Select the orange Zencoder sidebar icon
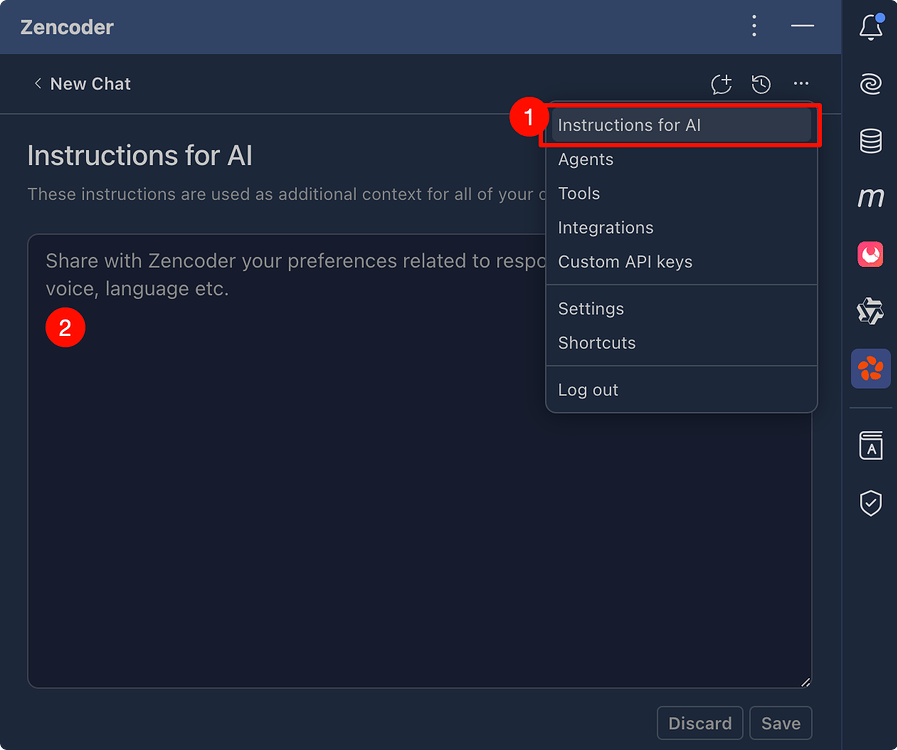897x750 pixels. click(x=871, y=368)
